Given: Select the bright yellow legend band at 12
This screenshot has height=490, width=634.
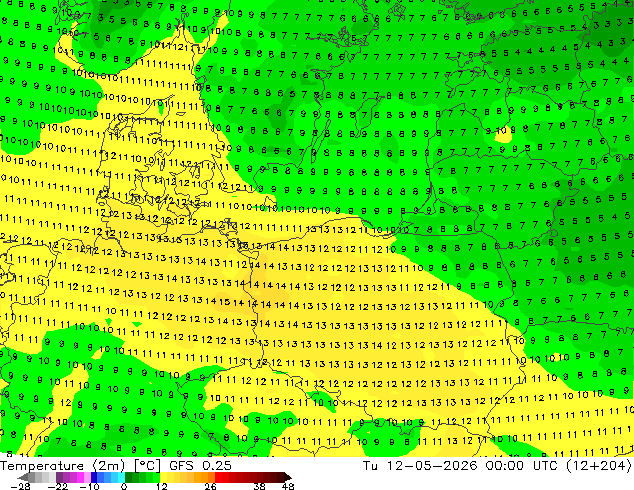Looking at the screenshot, I should pyautogui.click(x=163, y=477).
